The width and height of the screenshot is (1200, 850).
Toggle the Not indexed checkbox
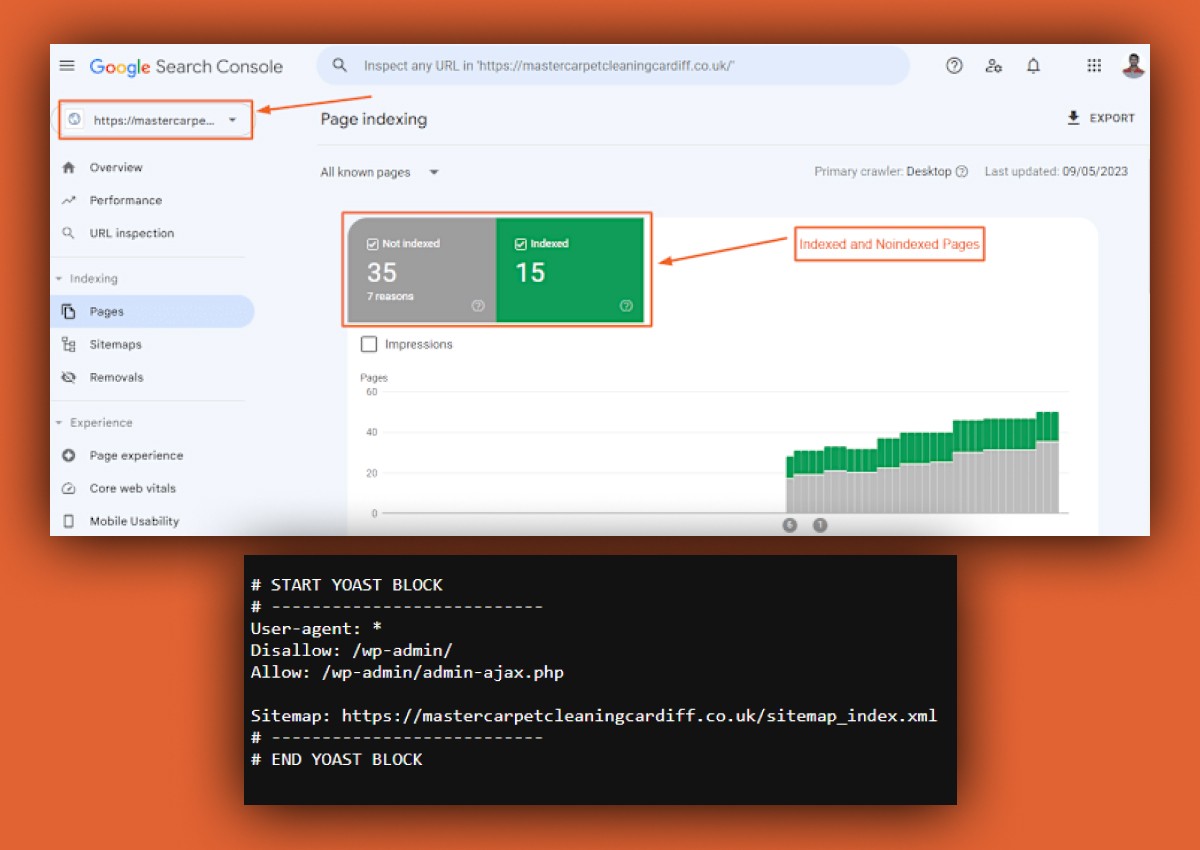pos(373,244)
